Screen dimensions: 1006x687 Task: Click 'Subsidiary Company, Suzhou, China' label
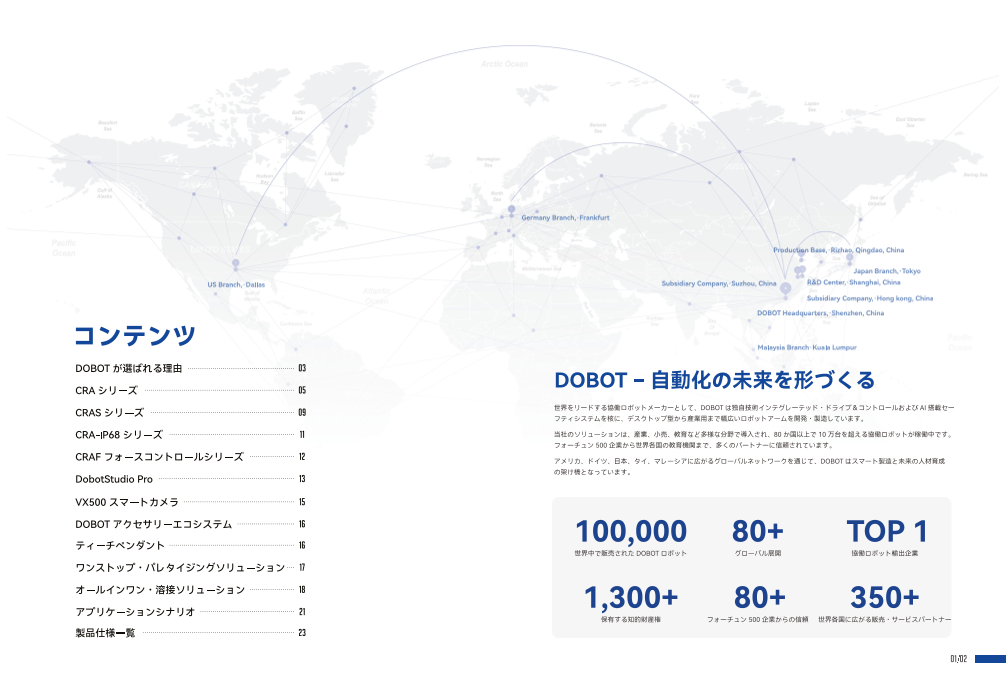click(719, 284)
